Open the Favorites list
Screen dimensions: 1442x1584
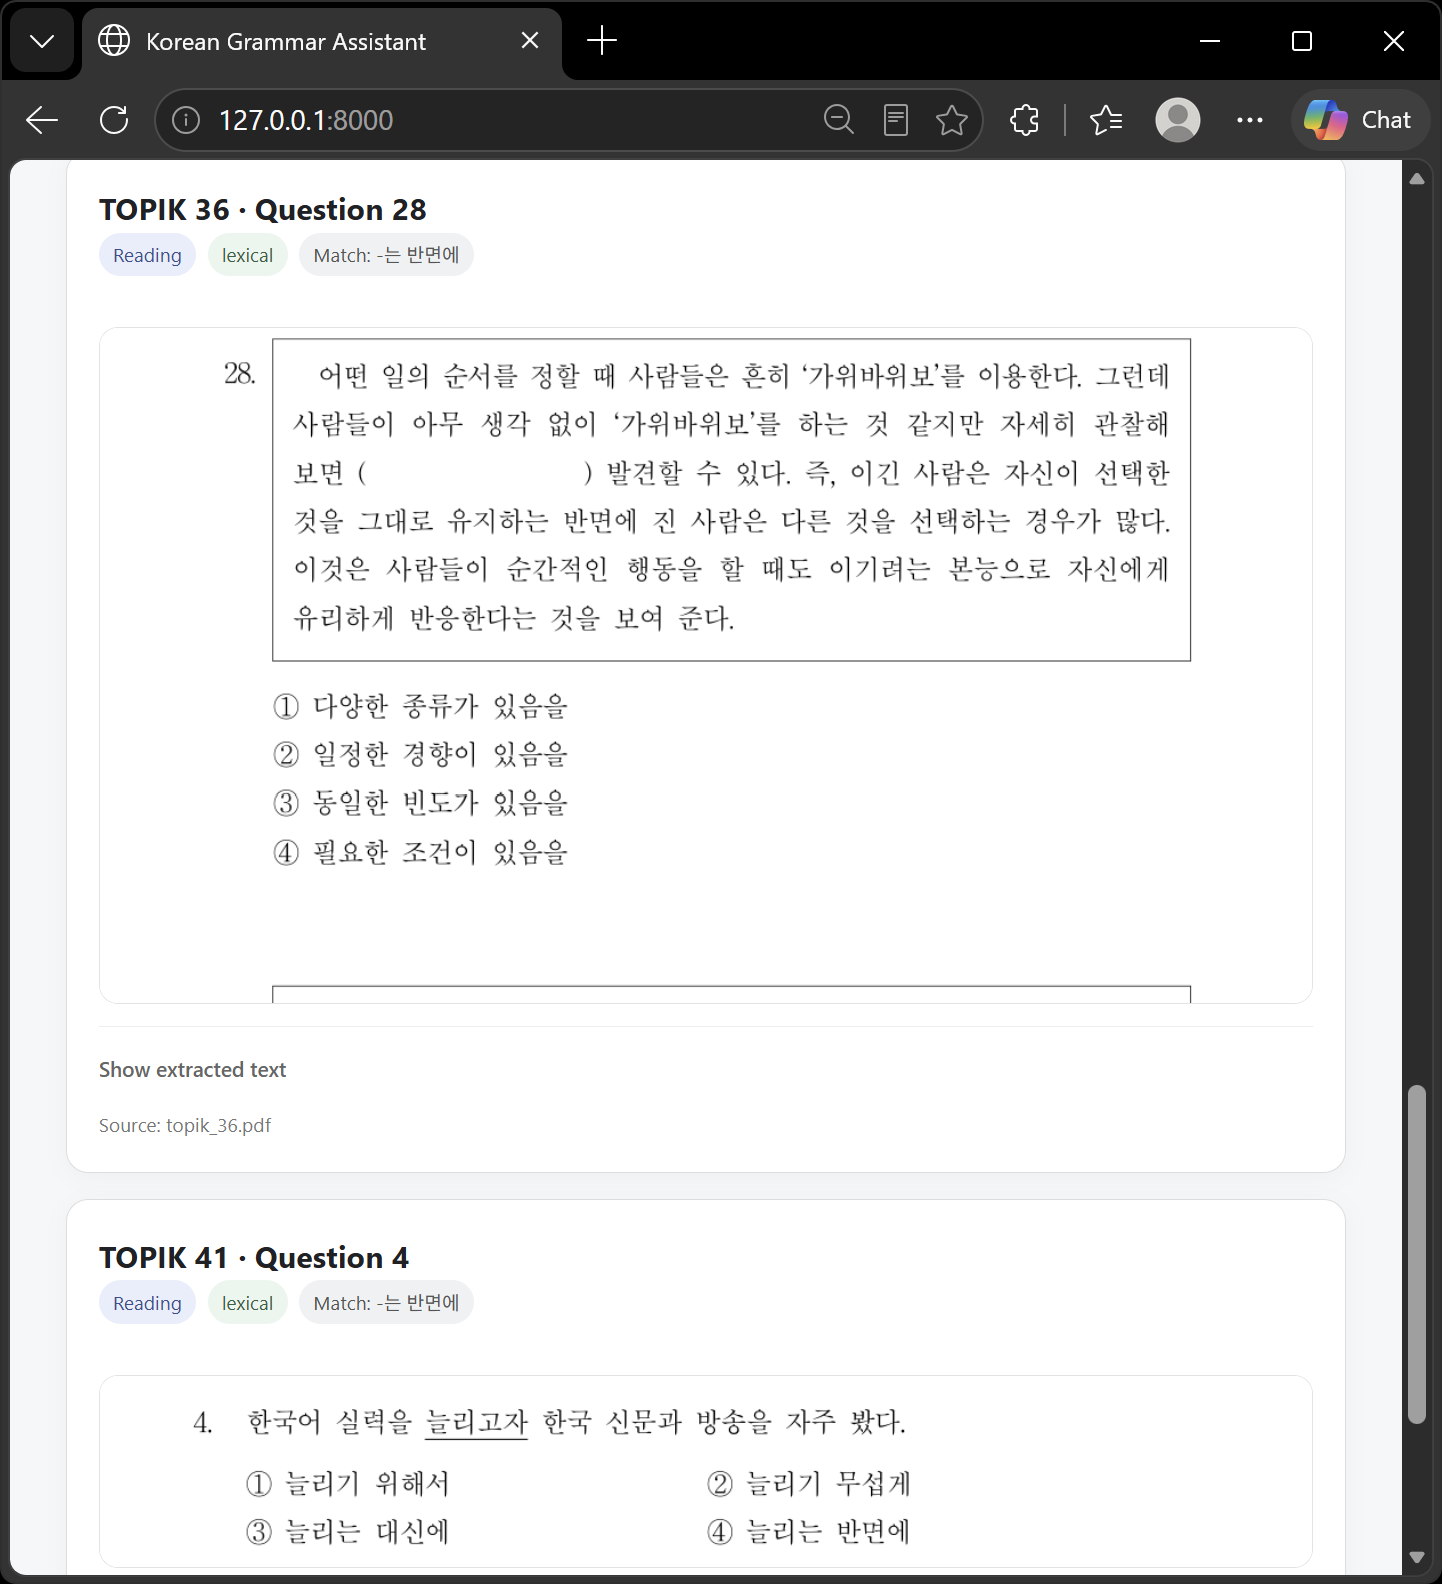1106,120
